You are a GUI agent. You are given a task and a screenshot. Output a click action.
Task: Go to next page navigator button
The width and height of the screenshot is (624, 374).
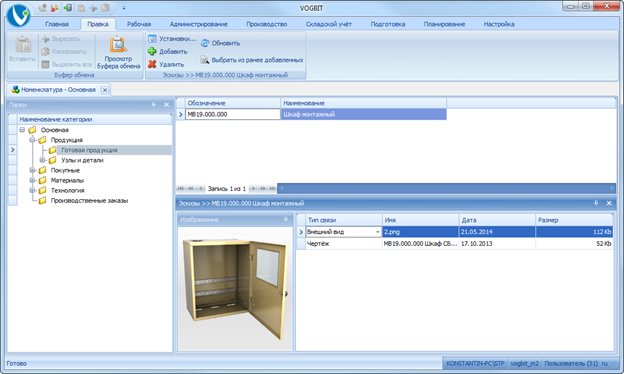point(263,188)
